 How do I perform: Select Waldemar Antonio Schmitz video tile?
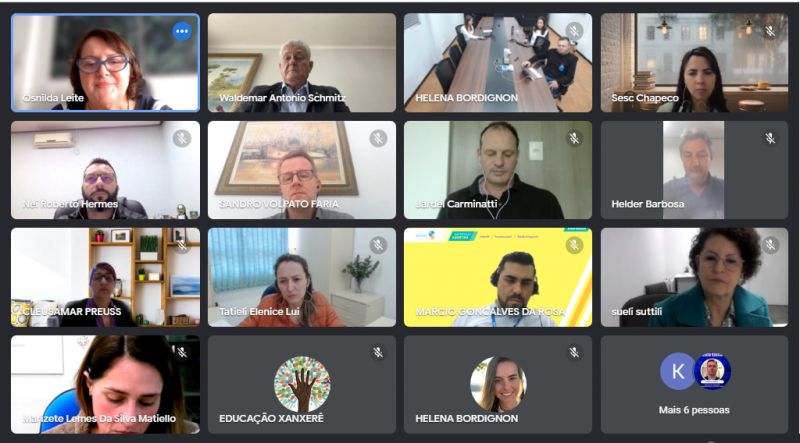302,62
